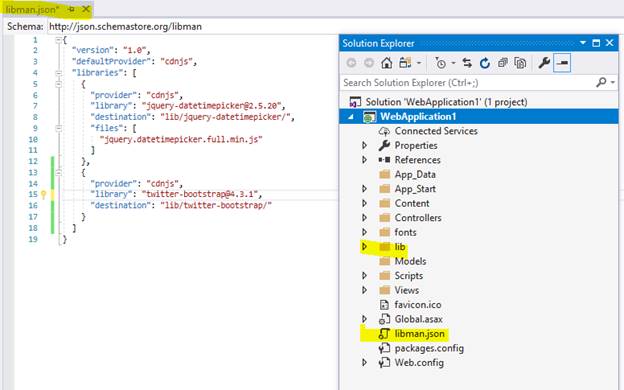
Task: Open the search options dropdown arrow
Action: pyautogui.click(x=613, y=82)
